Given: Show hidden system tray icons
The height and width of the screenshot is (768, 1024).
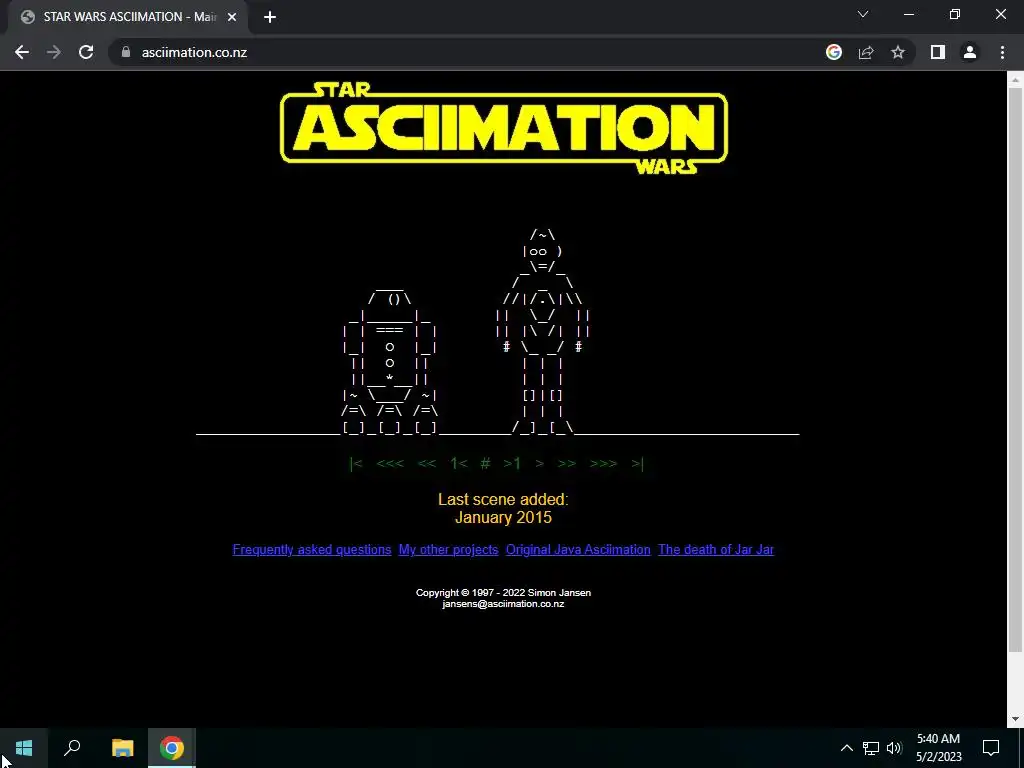Looking at the screenshot, I should click(x=846, y=748).
